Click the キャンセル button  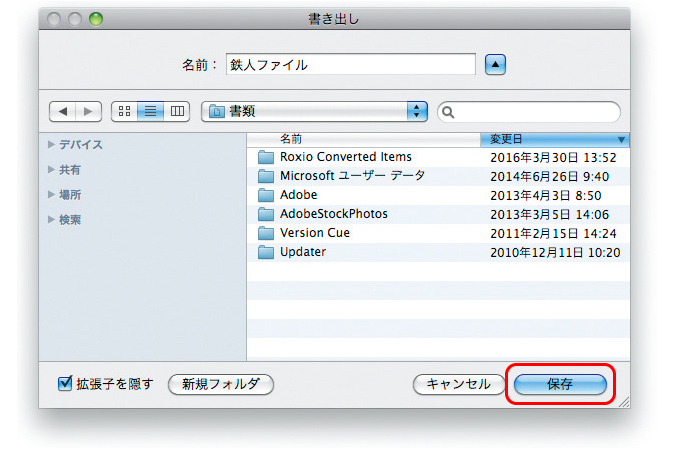click(458, 384)
